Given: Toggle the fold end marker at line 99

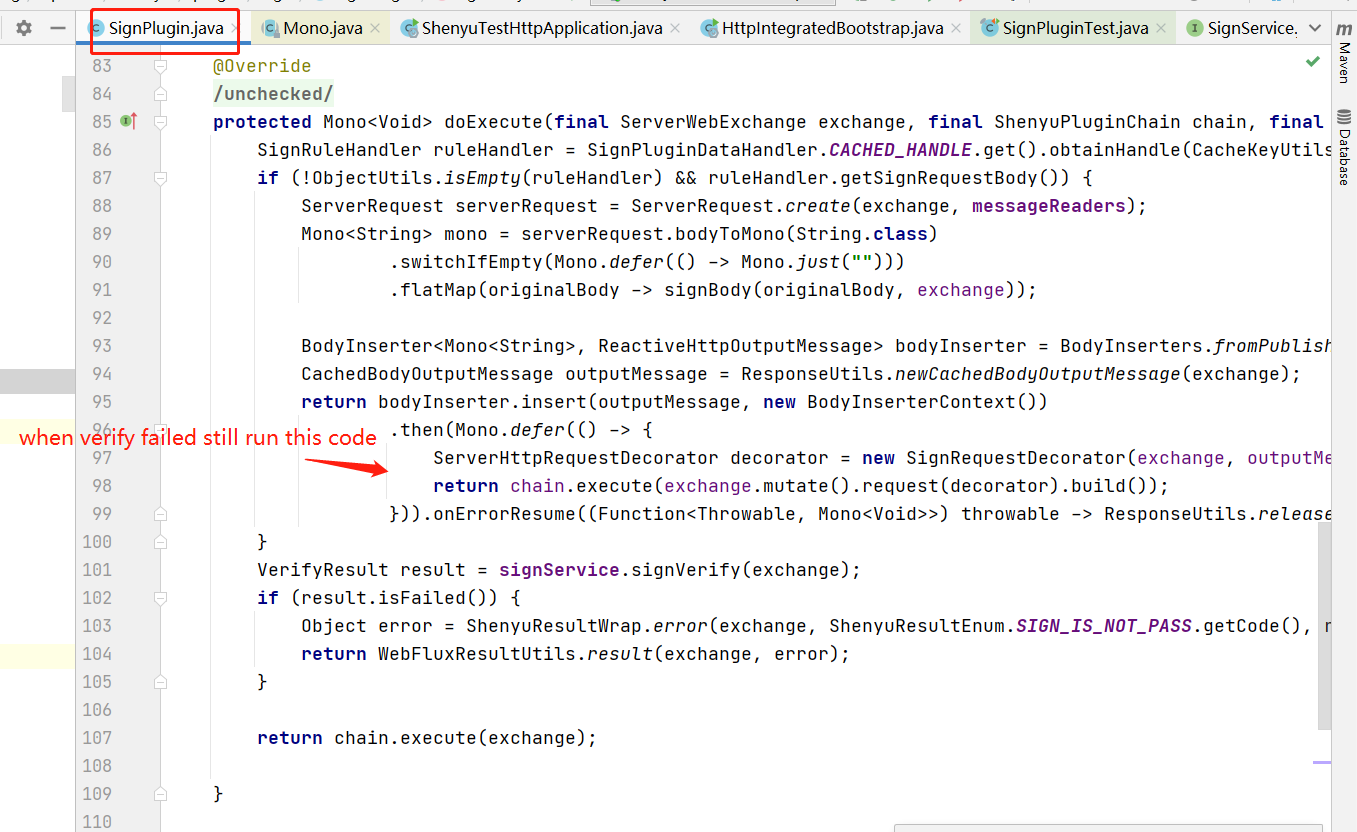Looking at the screenshot, I should click(160, 514).
